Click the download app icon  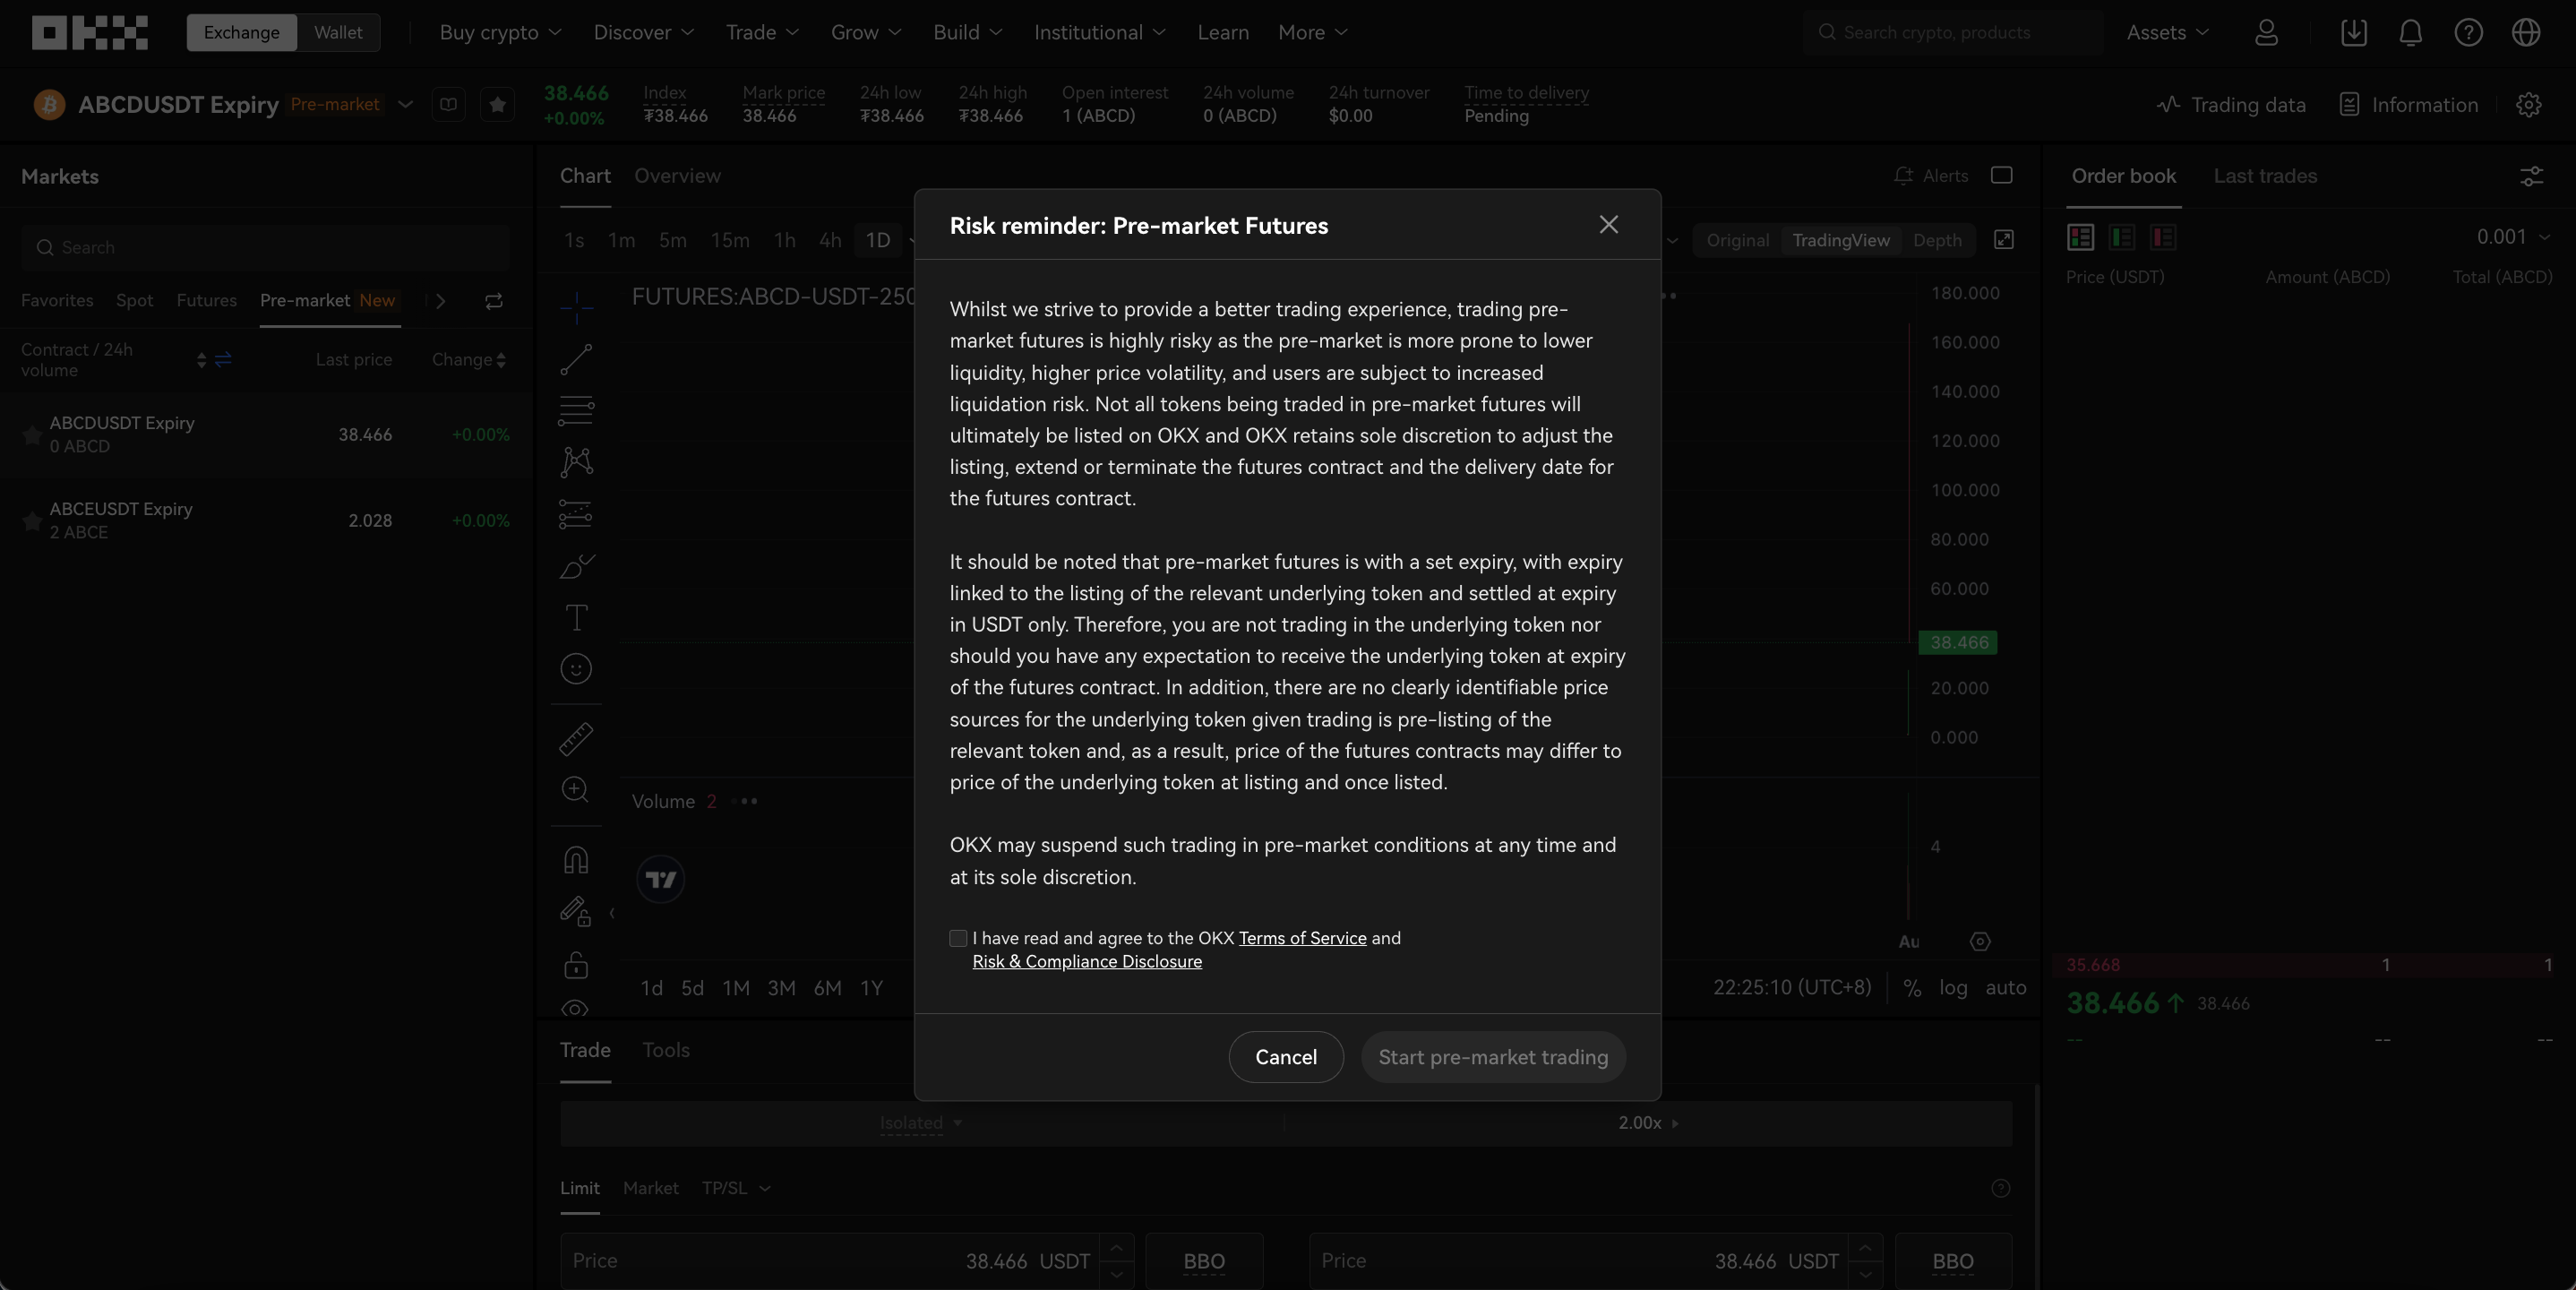tap(2354, 32)
